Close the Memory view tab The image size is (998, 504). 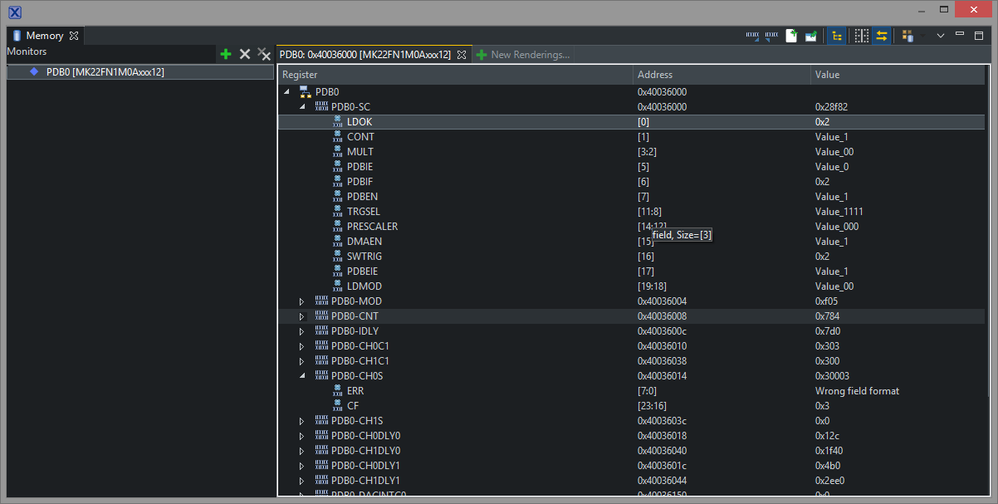[74, 36]
